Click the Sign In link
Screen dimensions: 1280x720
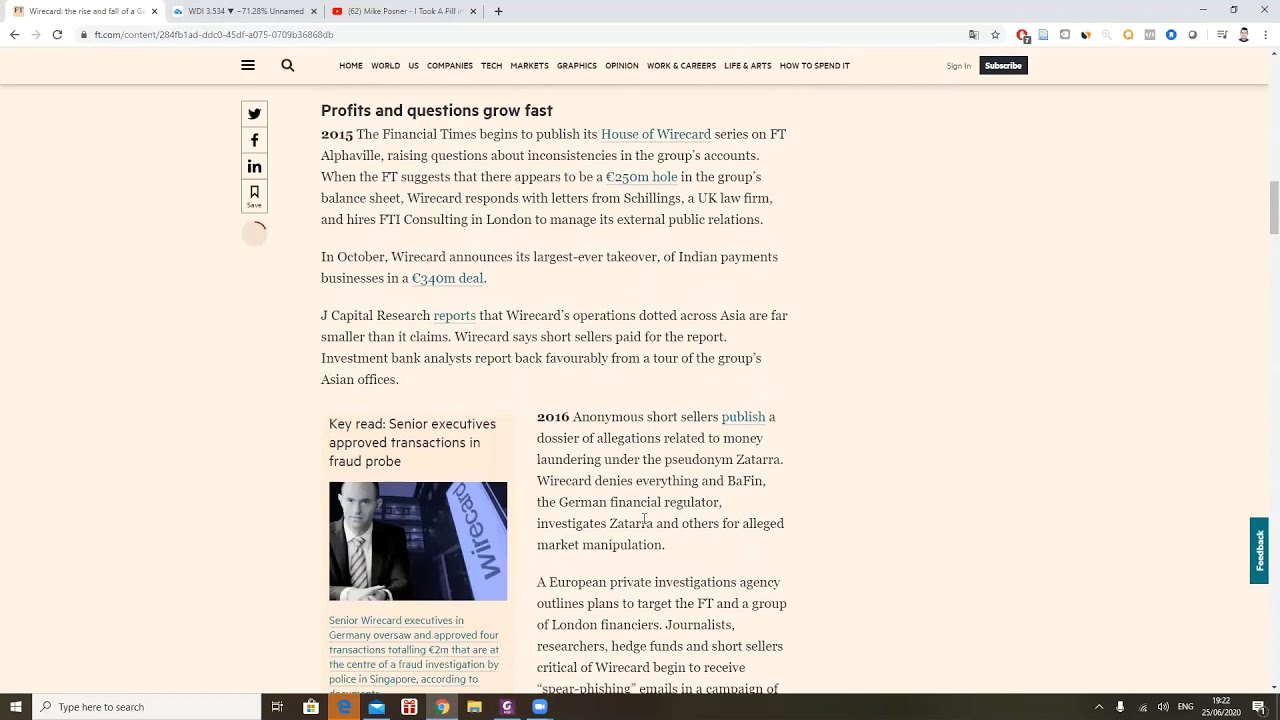coord(958,66)
